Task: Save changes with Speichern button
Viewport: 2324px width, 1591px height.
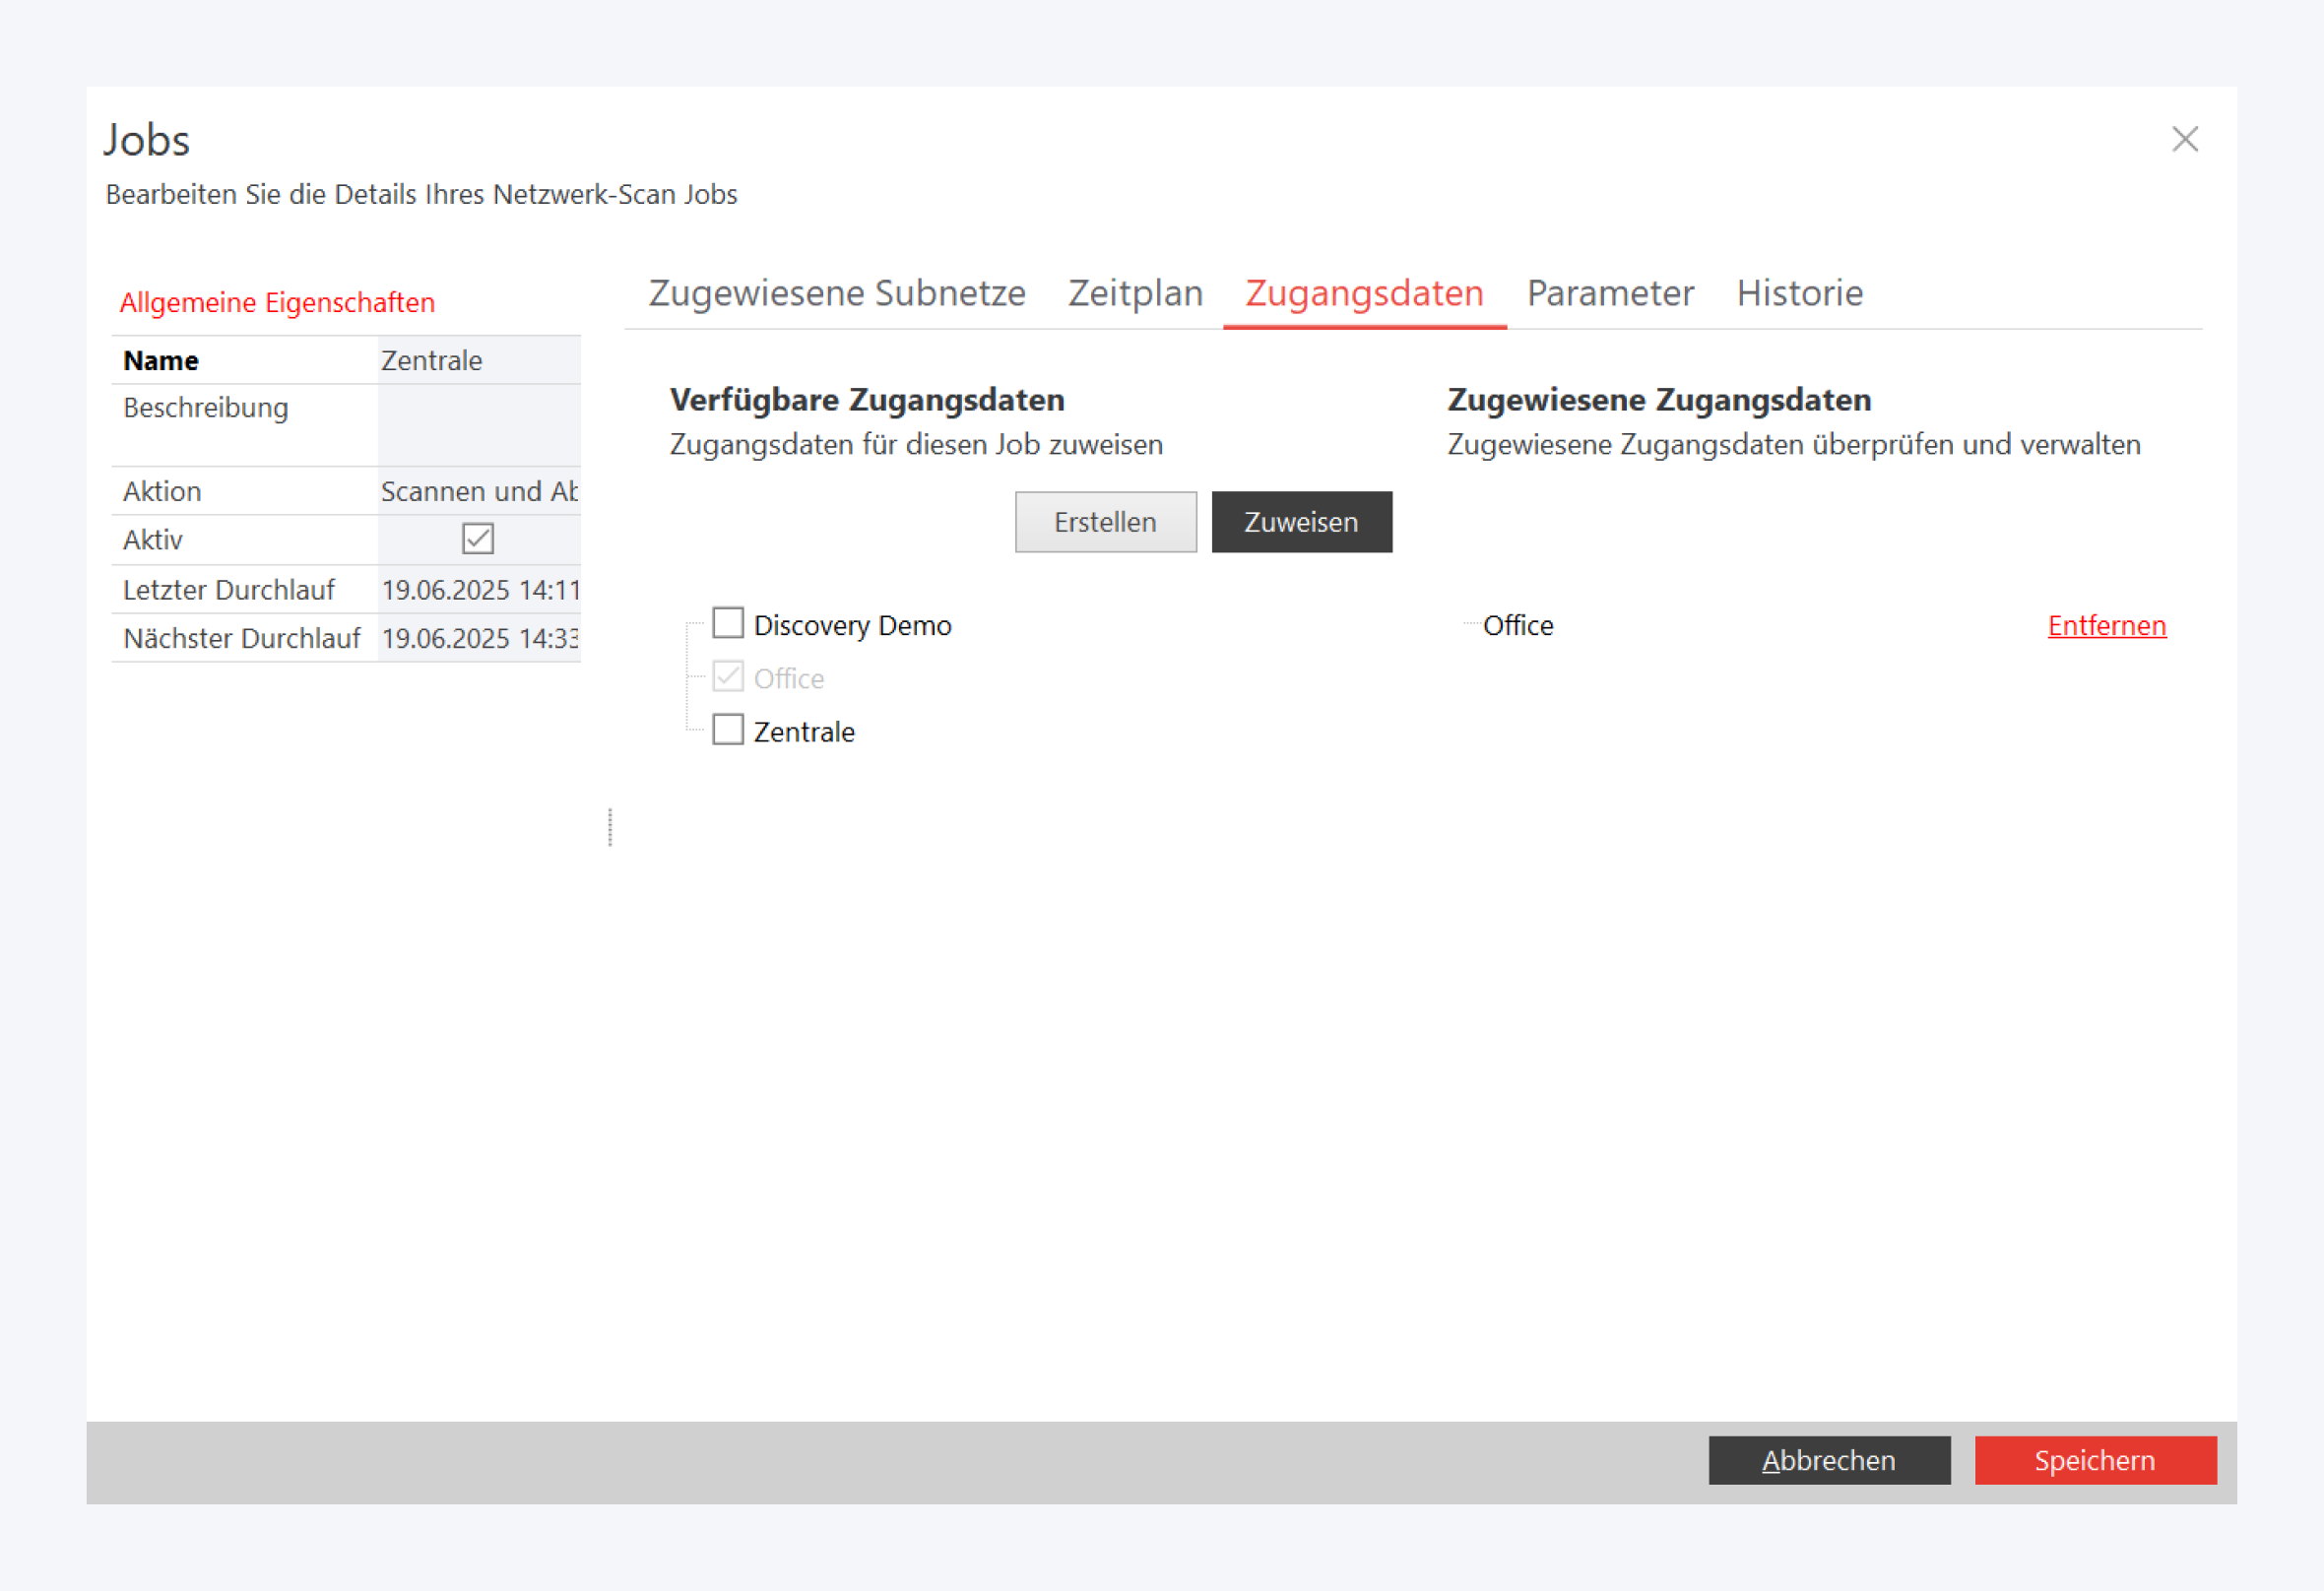Action: (2095, 1460)
